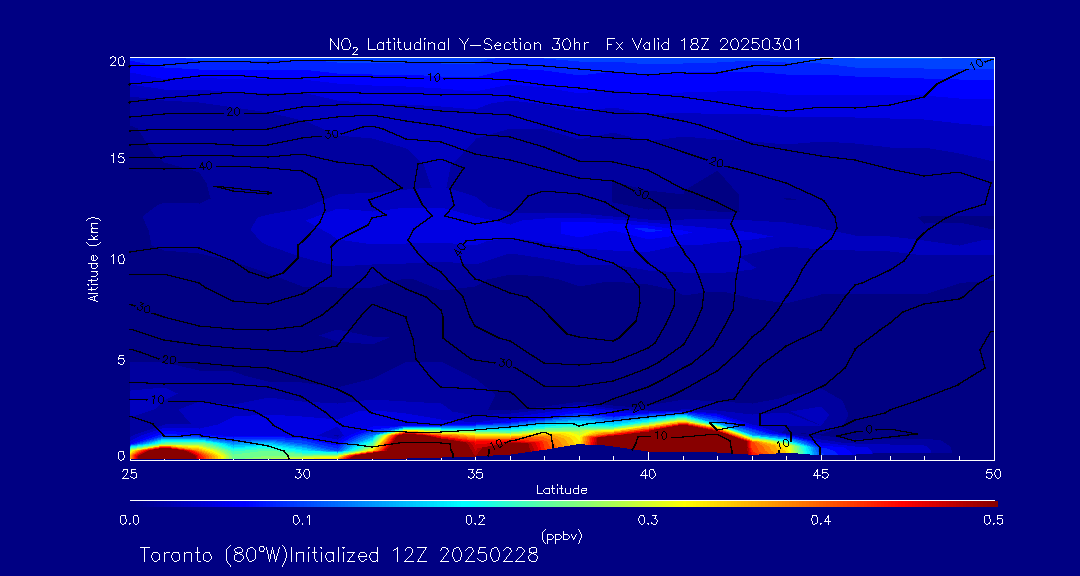Click altitude axis tick label "15"
This screenshot has width=1080, height=576.
click(x=118, y=158)
